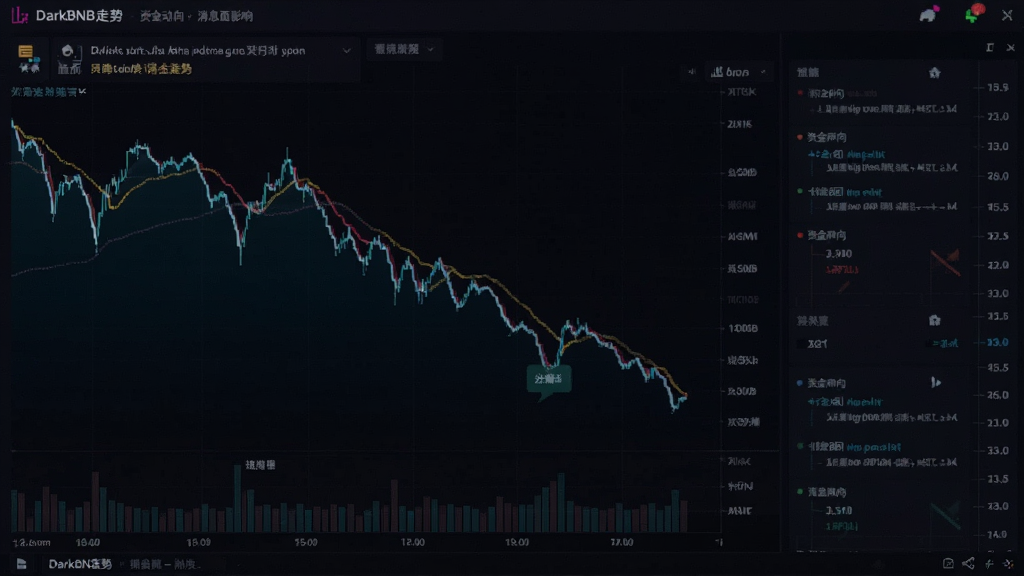Click the sparkle icon in the bottom-right corner
1024x576 pixels.
pyautogui.click(x=1008, y=563)
